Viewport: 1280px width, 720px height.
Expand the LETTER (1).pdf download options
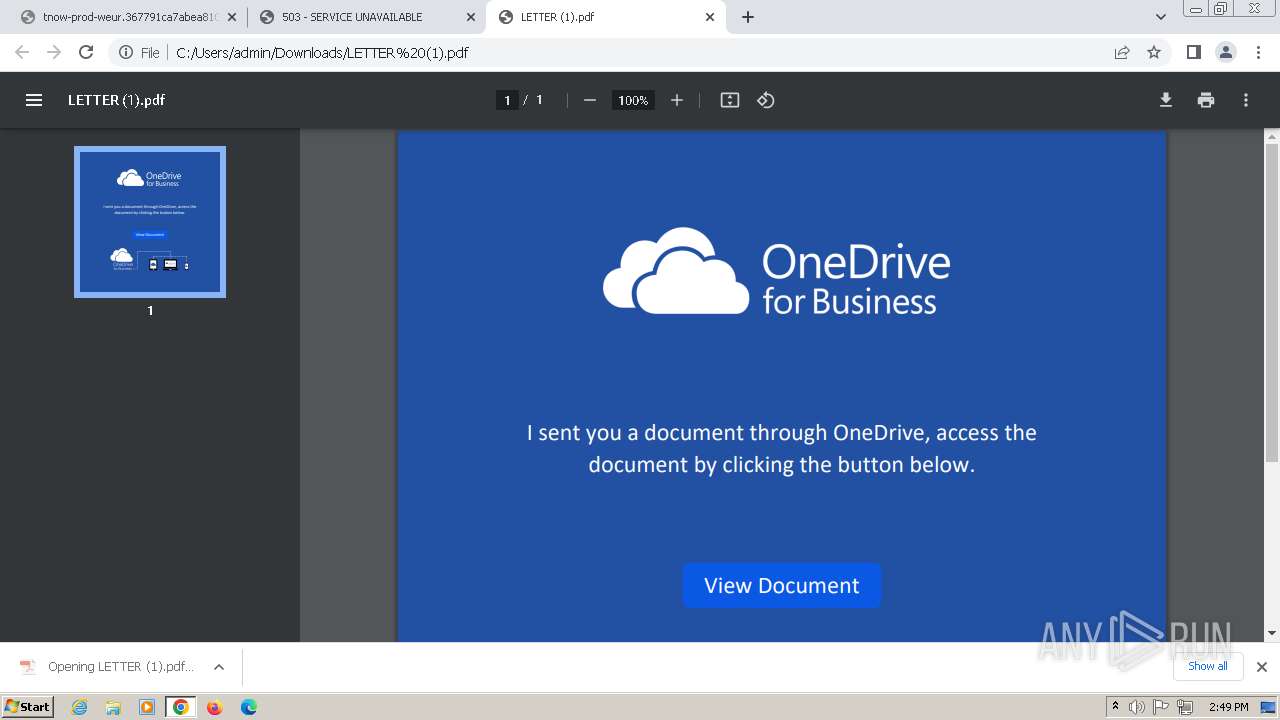[x=219, y=667]
